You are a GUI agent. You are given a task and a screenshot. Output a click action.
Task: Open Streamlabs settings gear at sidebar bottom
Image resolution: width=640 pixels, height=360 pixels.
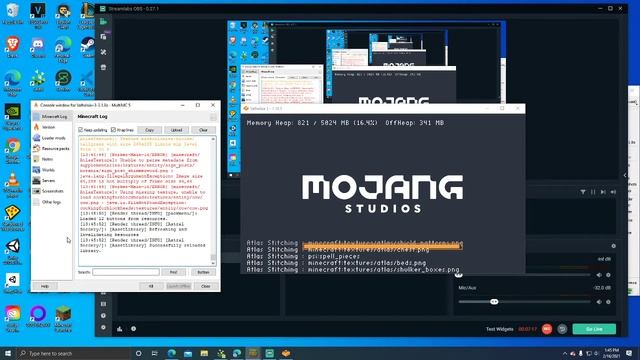103,327
